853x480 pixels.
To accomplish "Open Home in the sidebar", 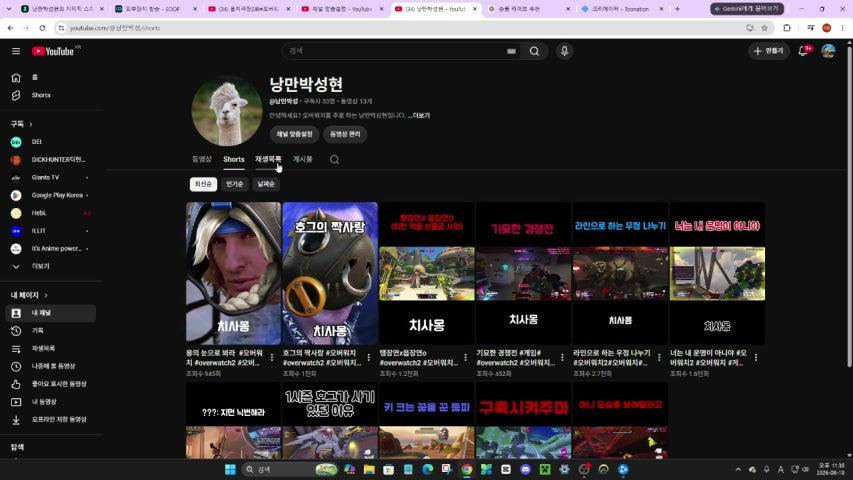I will coord(52,77).
